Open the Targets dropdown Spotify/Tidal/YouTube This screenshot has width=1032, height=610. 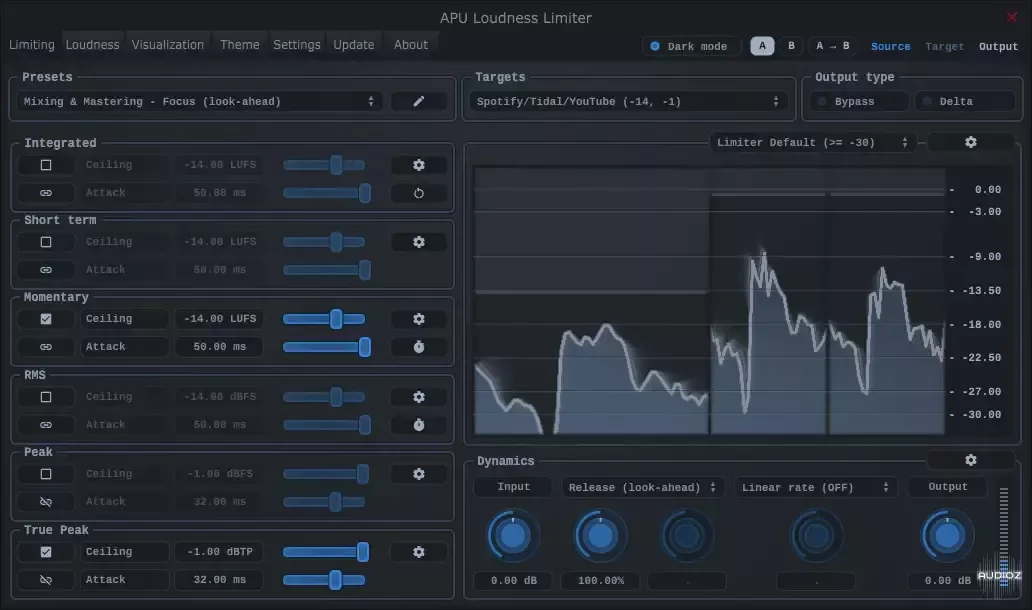pos(628,101)
